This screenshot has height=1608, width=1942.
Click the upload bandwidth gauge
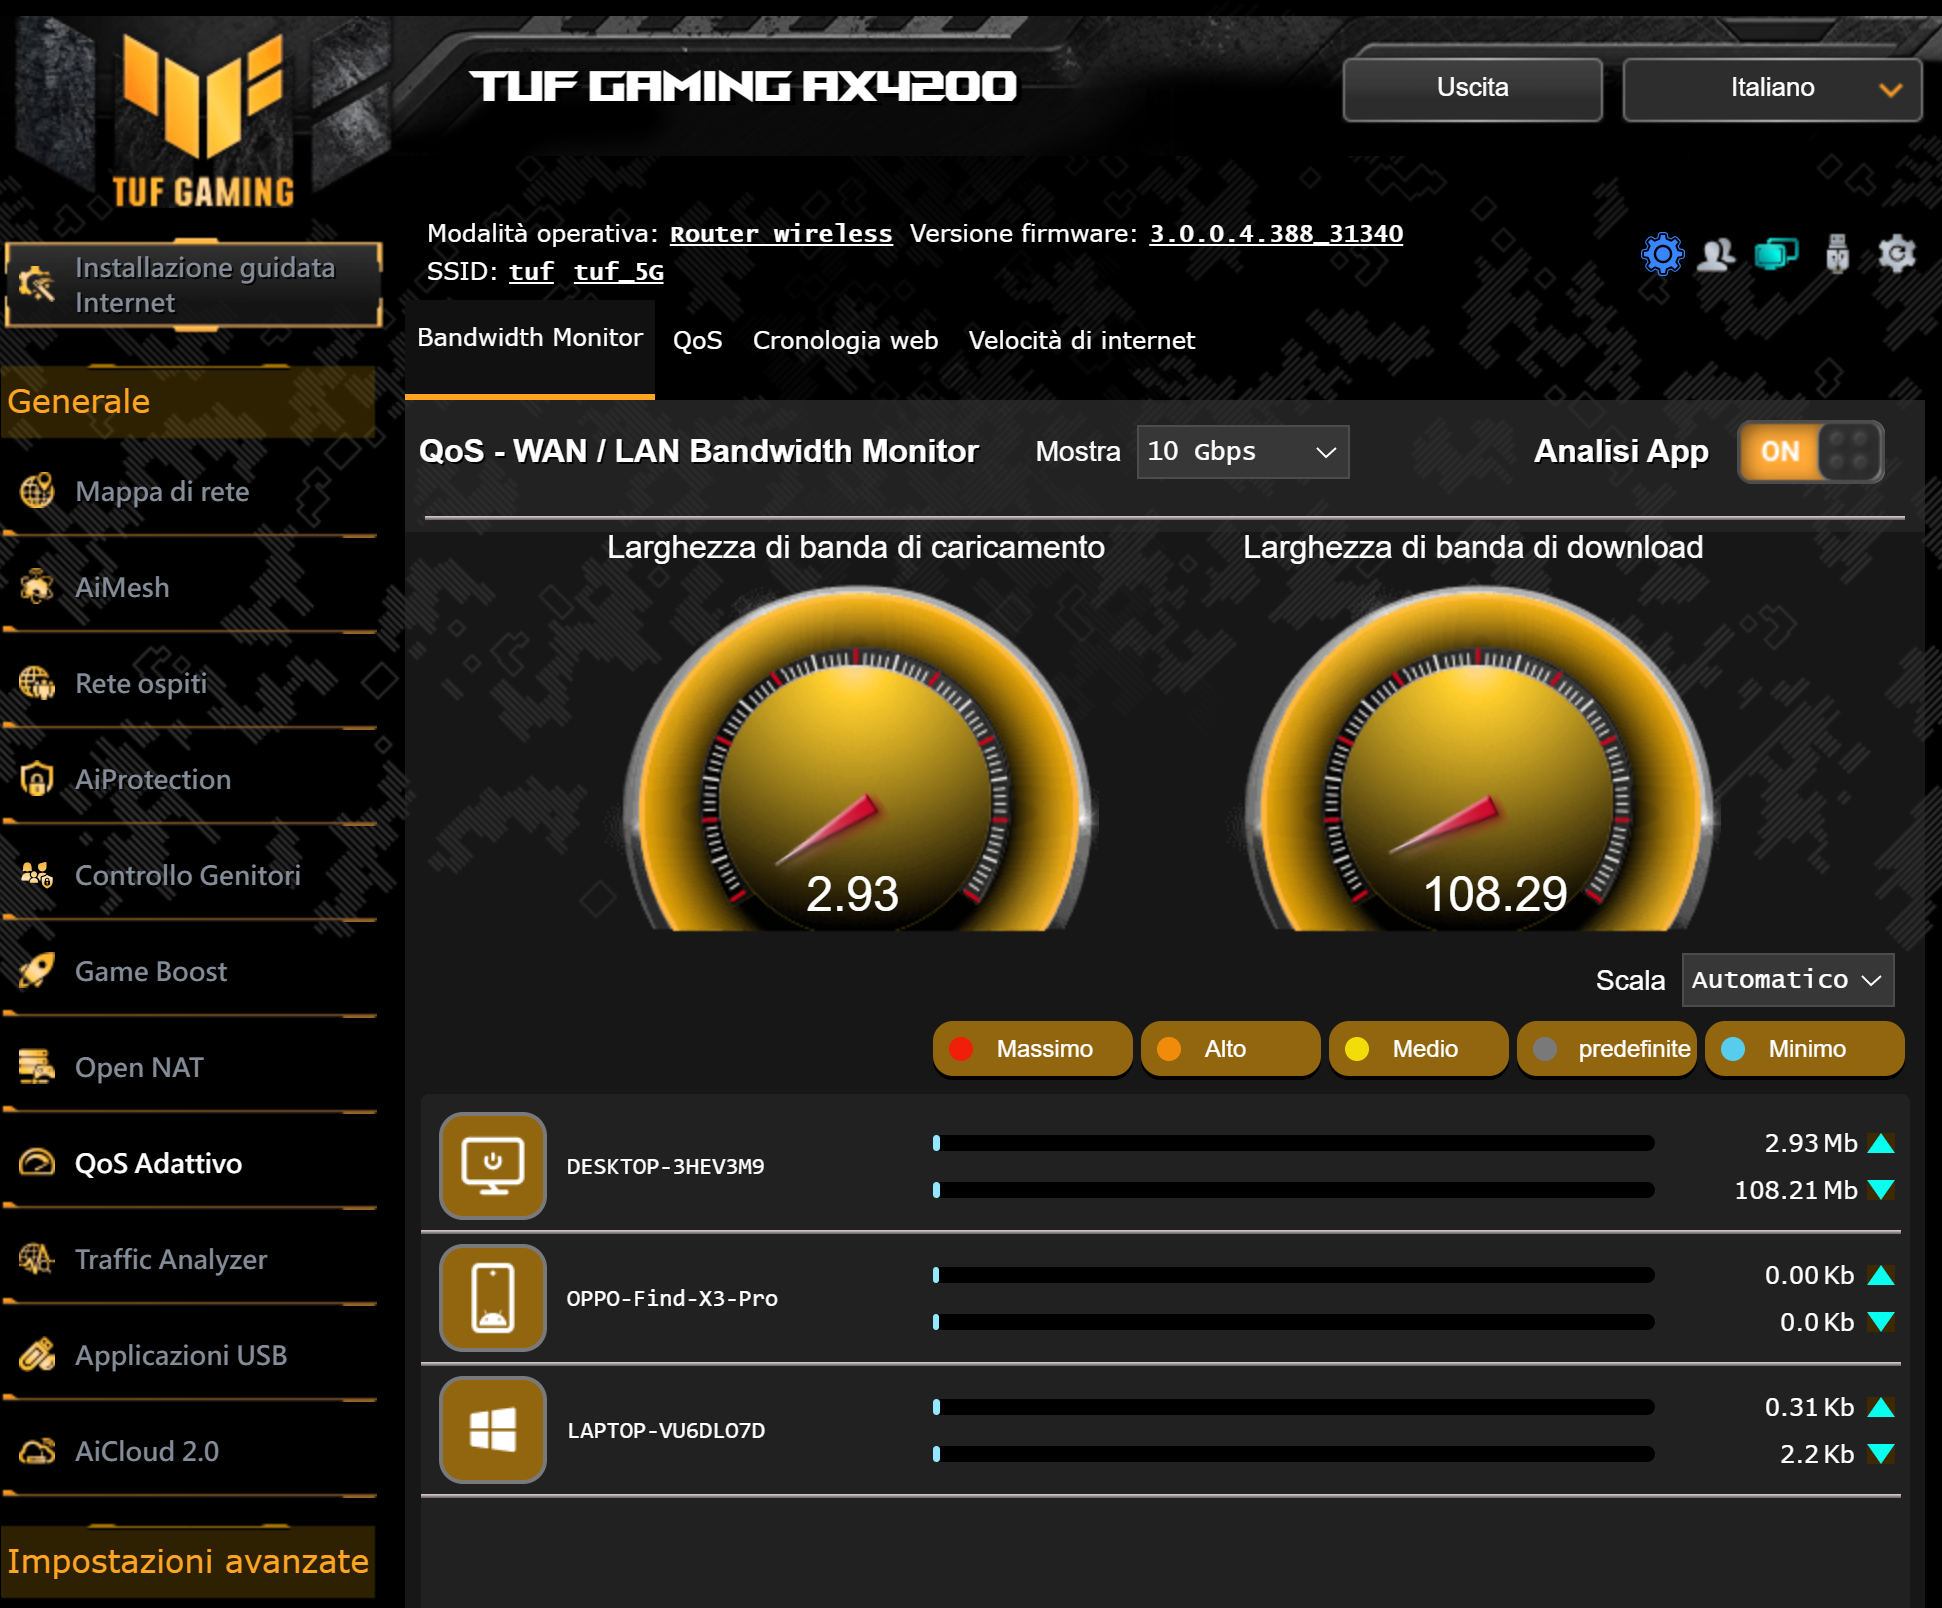[x=857, y=760]
